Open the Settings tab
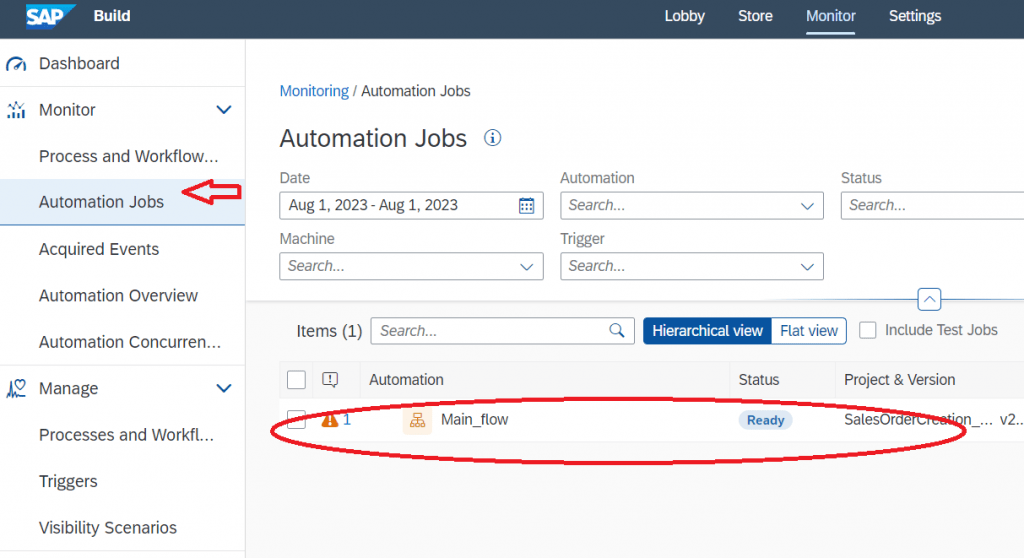This screenshot has width=1024, height=558. pos(915,16)
